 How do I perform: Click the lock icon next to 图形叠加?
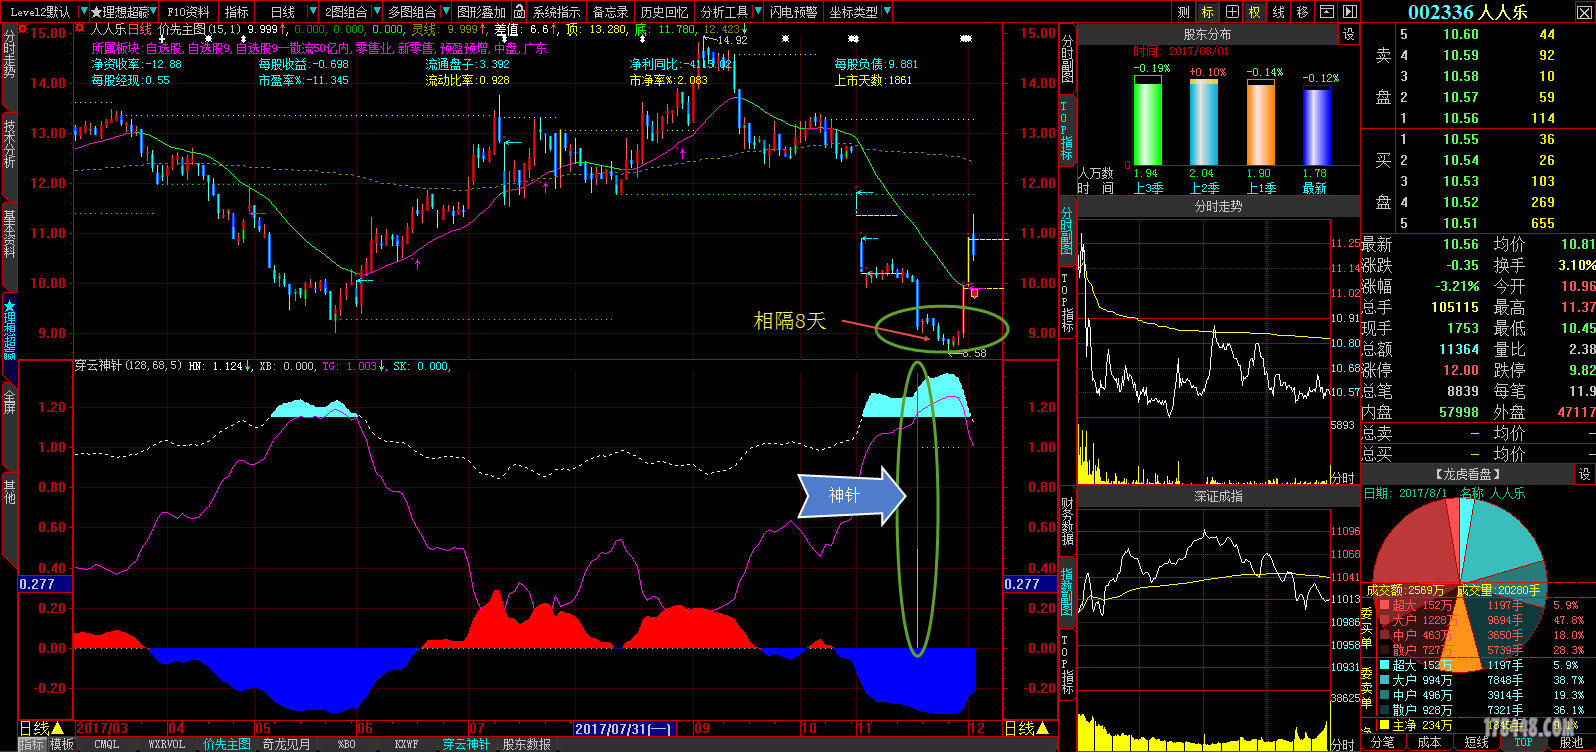click(x=520, y=12)
